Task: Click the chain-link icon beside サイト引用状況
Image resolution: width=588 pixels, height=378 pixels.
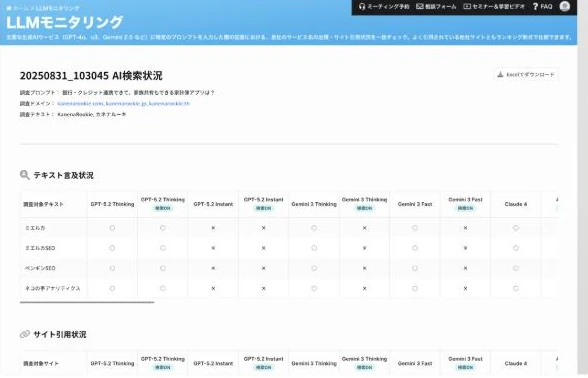Action: [x=25, y=334]
